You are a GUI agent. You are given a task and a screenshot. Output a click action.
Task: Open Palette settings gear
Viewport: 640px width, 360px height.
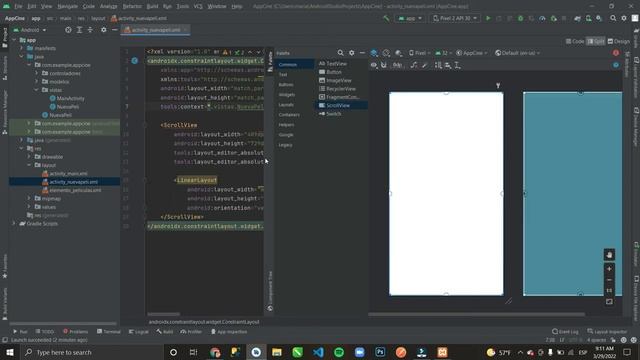click(351, 53)
